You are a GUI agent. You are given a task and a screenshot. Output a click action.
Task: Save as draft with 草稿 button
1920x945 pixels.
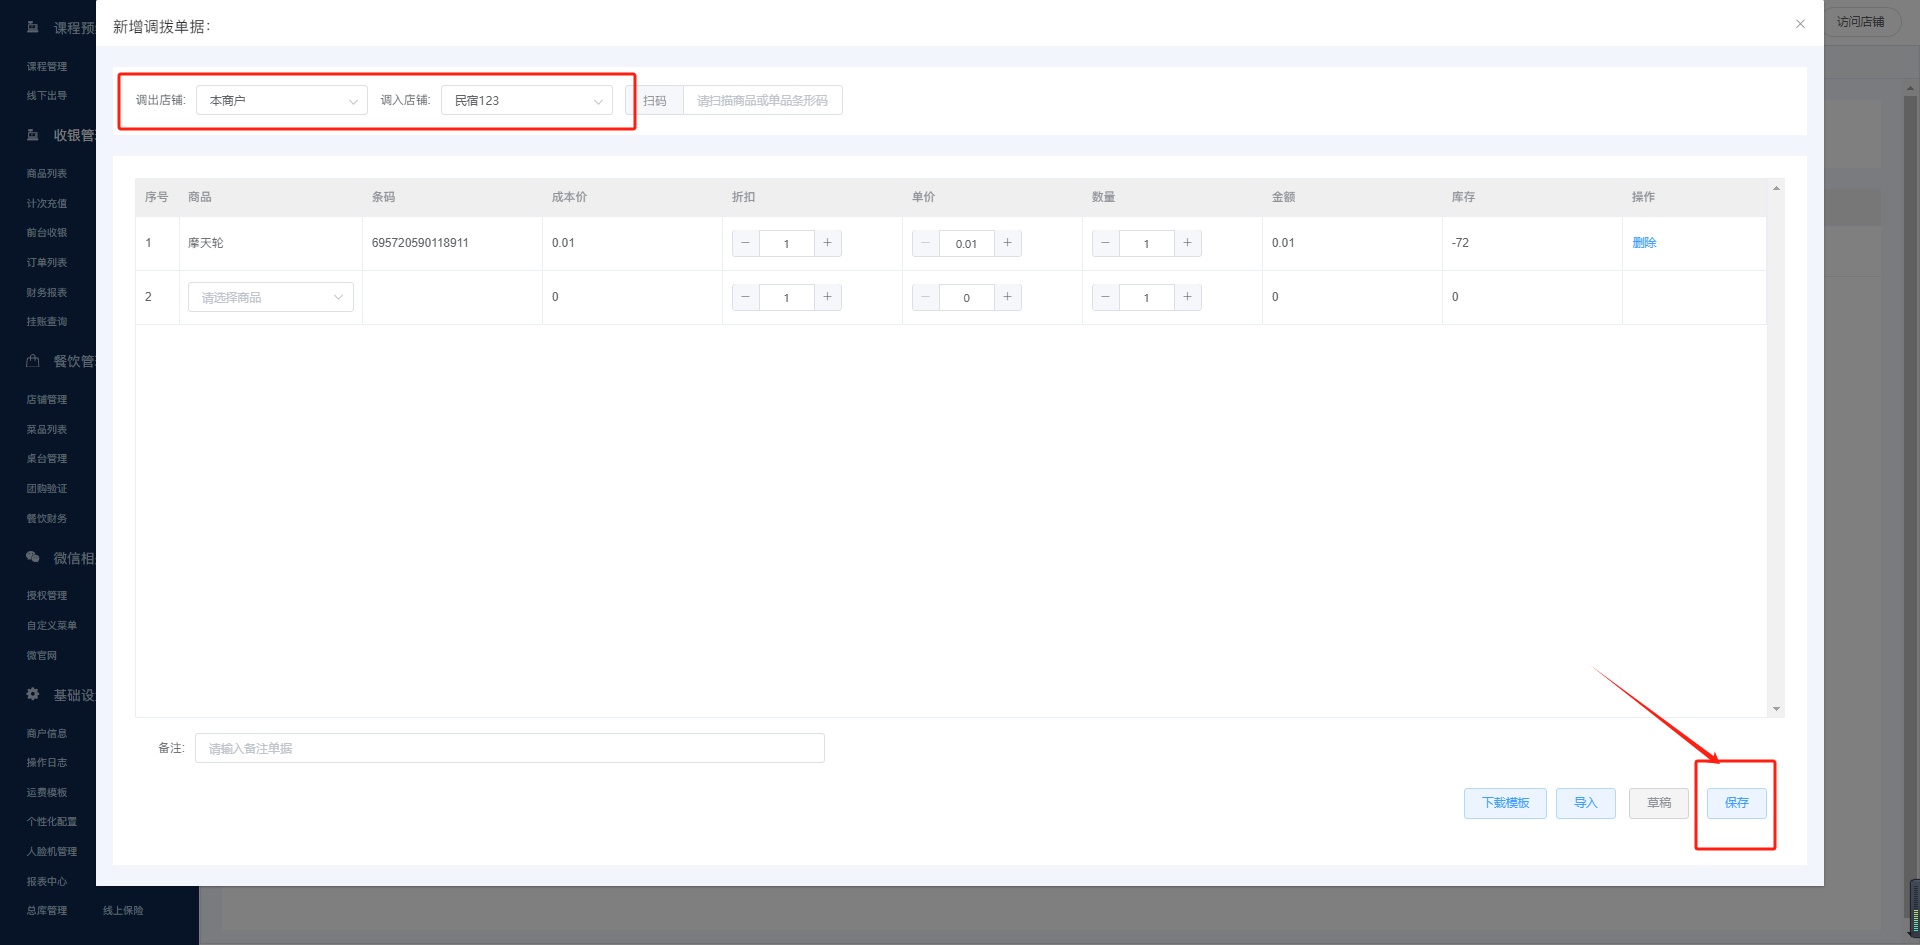coord(1658,803)
